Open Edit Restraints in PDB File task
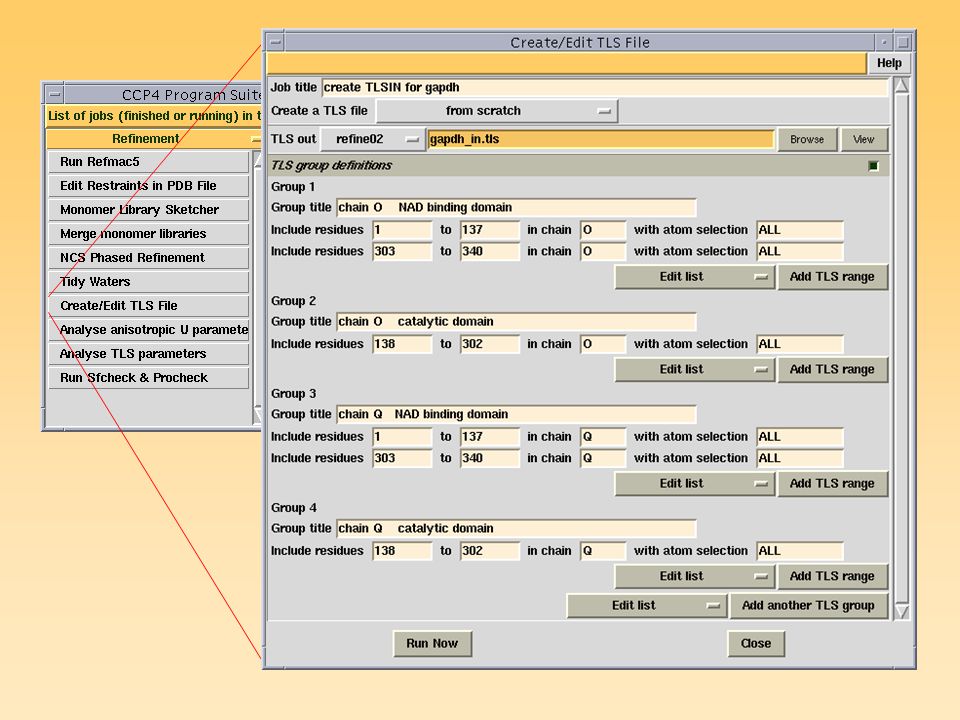960x720 pixels. point(149,186)
